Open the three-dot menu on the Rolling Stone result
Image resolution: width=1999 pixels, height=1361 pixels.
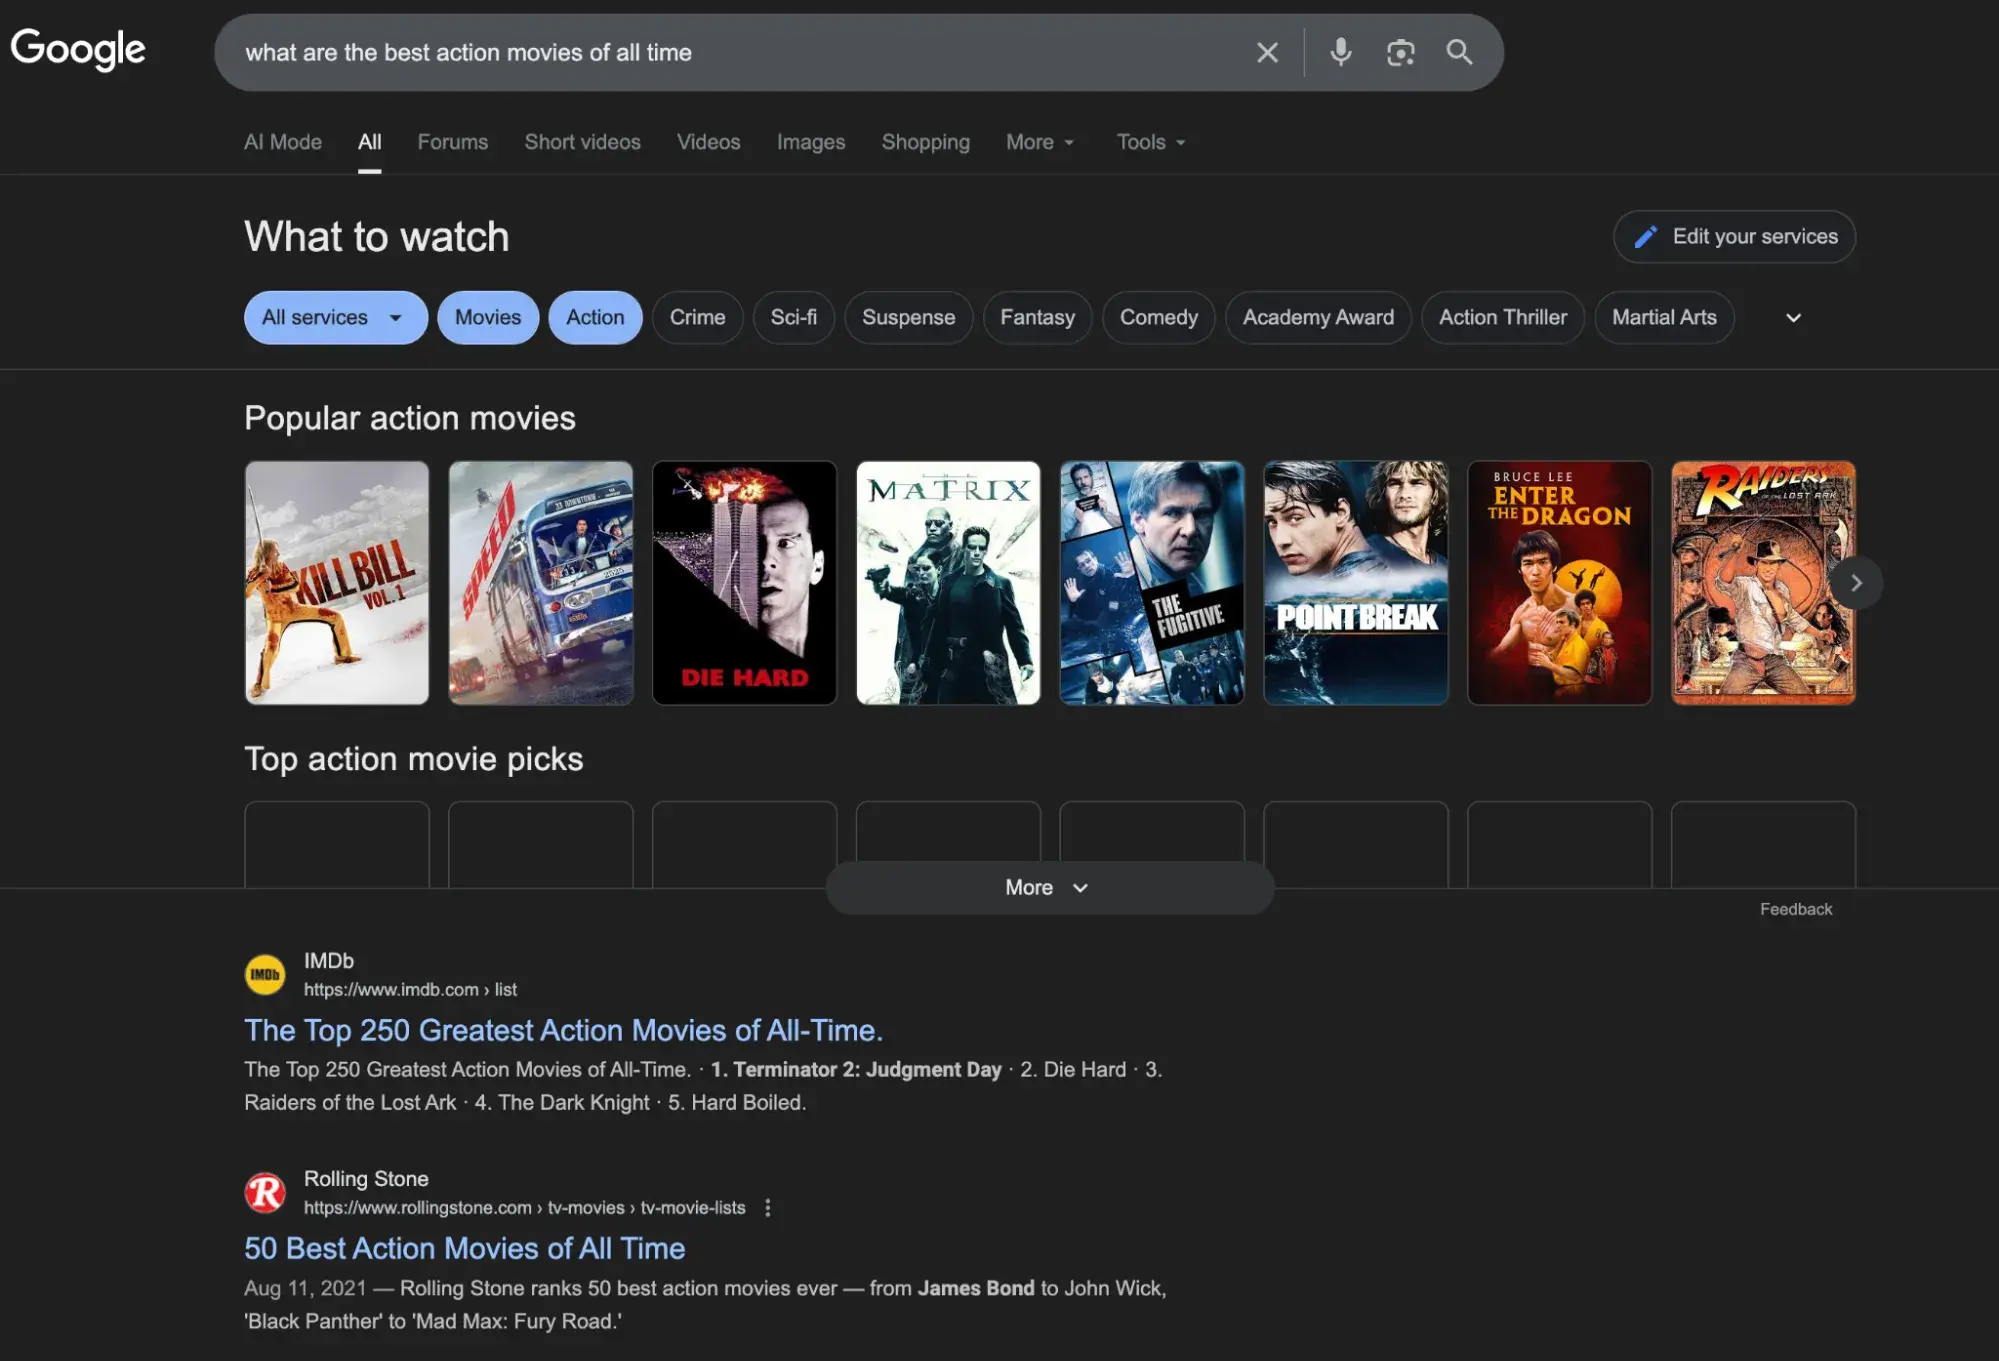tap(767, 1208)
